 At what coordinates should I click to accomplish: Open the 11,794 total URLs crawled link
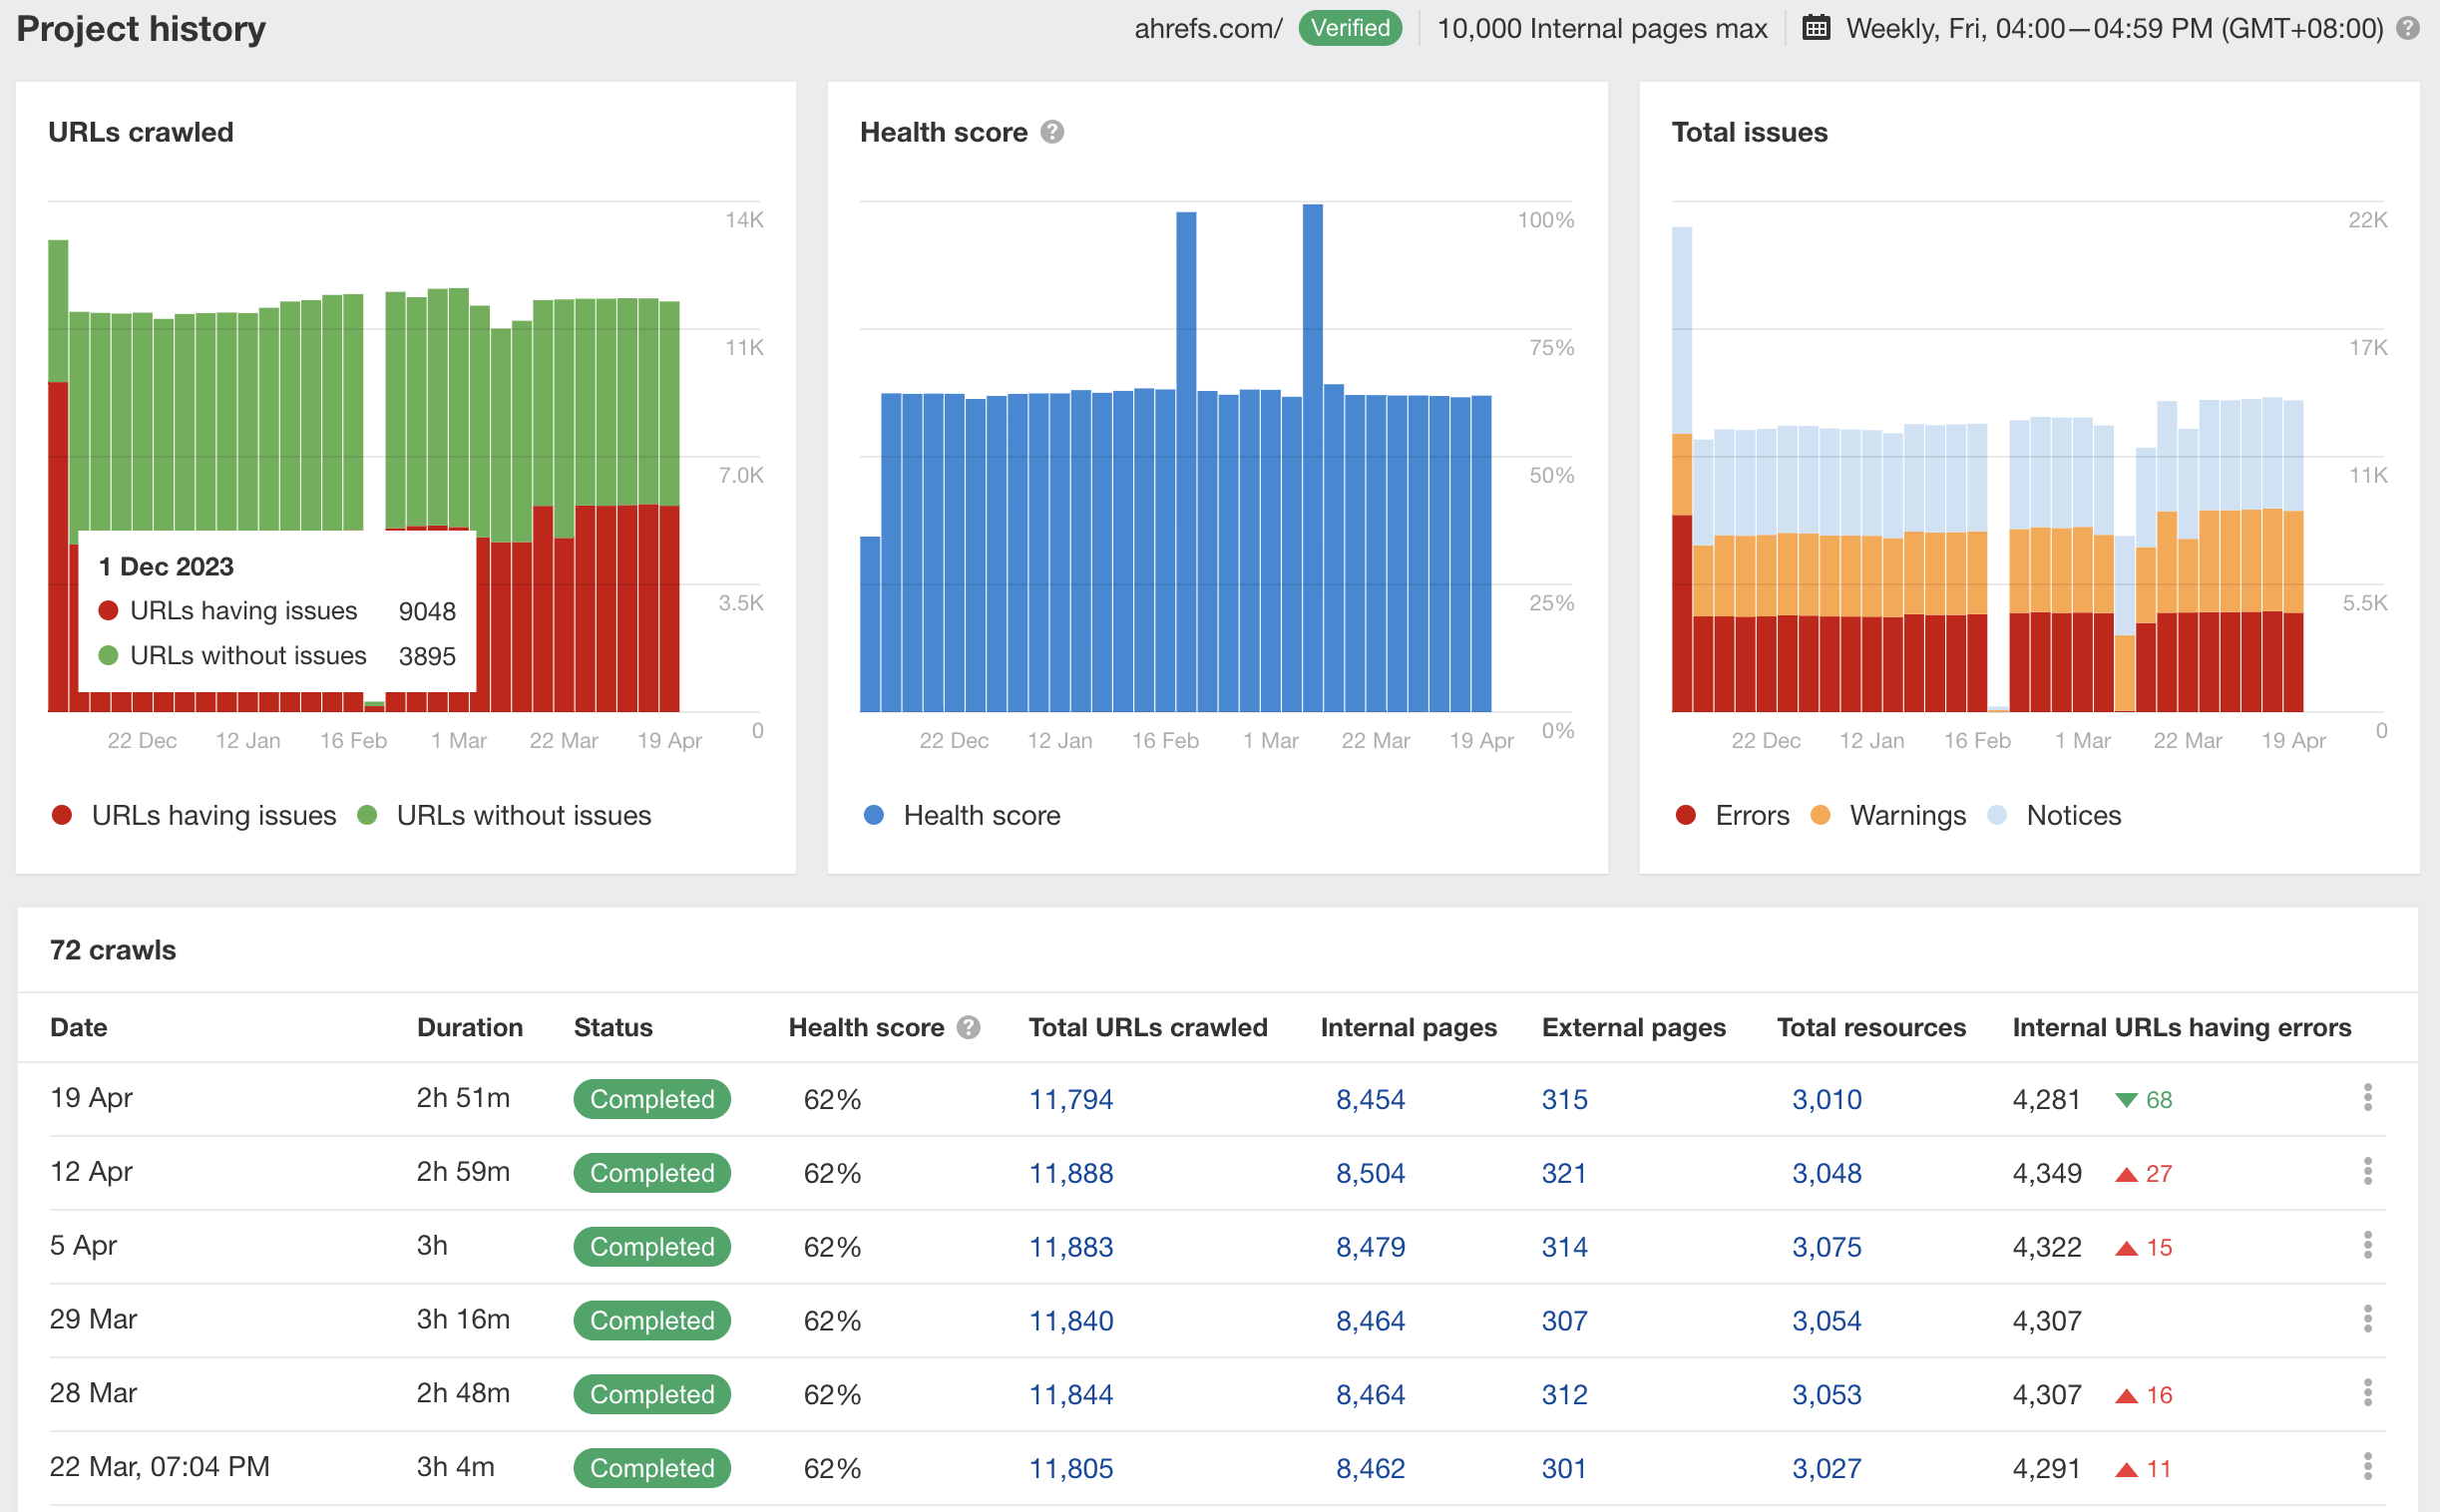click(x=1071, y=1098)
